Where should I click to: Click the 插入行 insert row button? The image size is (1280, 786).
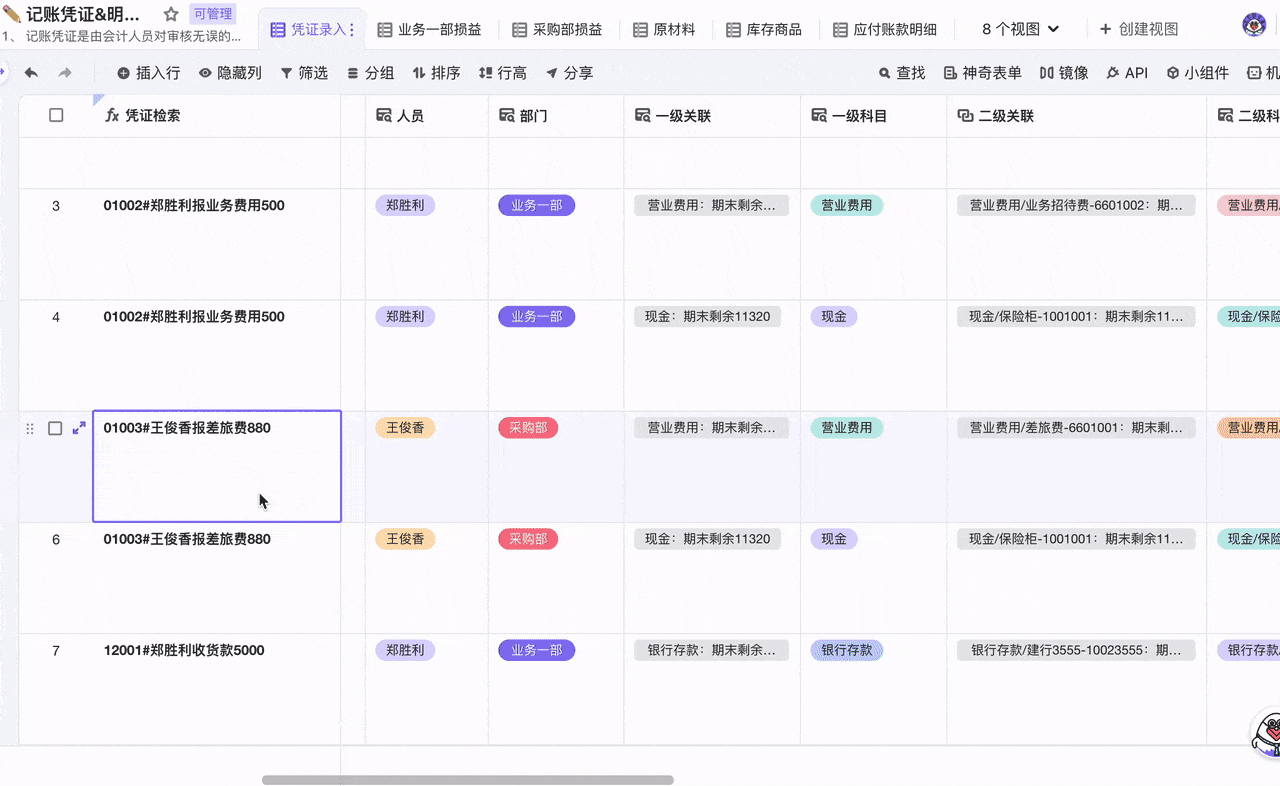point(148,73)
